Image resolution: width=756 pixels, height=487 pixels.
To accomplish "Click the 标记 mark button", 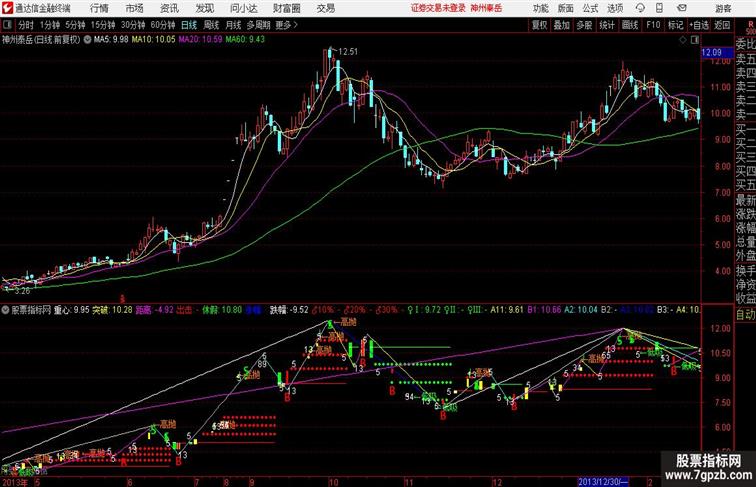I will point(675,25).
